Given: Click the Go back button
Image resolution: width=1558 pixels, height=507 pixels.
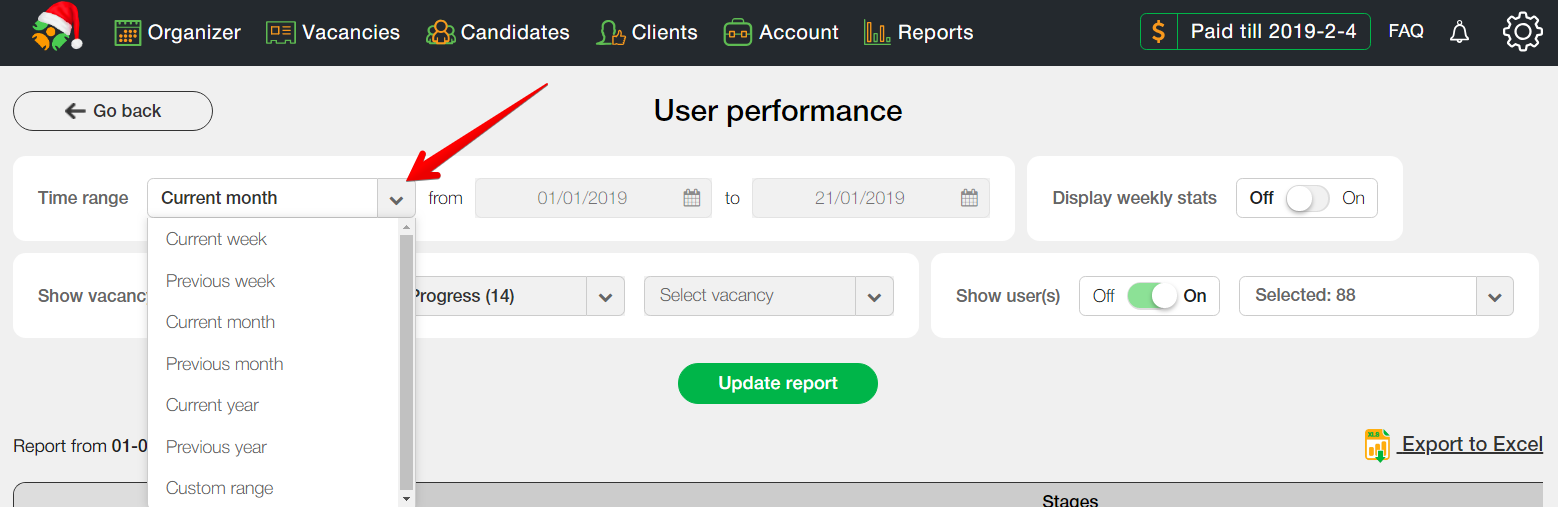Looking at the screenshot, I should (x=113, y=111).
